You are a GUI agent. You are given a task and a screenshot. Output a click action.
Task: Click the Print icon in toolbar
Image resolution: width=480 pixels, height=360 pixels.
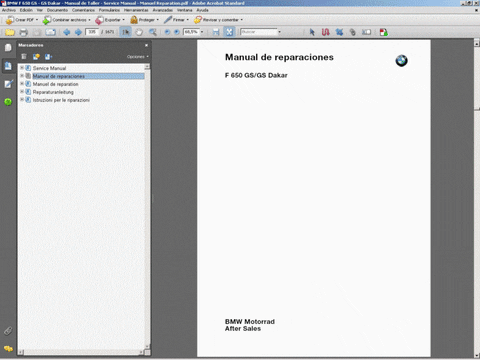(x=23, y=32)
